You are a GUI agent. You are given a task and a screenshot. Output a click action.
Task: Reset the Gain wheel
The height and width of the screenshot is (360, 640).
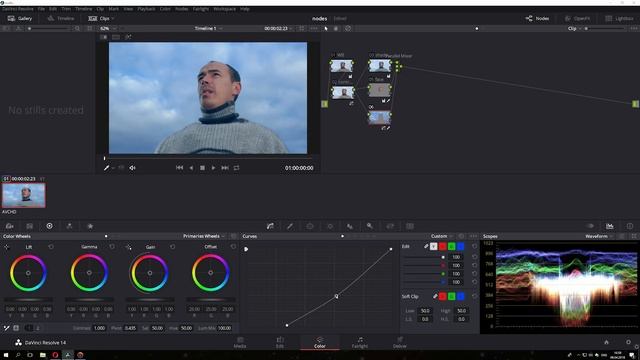tap(173, 247)
